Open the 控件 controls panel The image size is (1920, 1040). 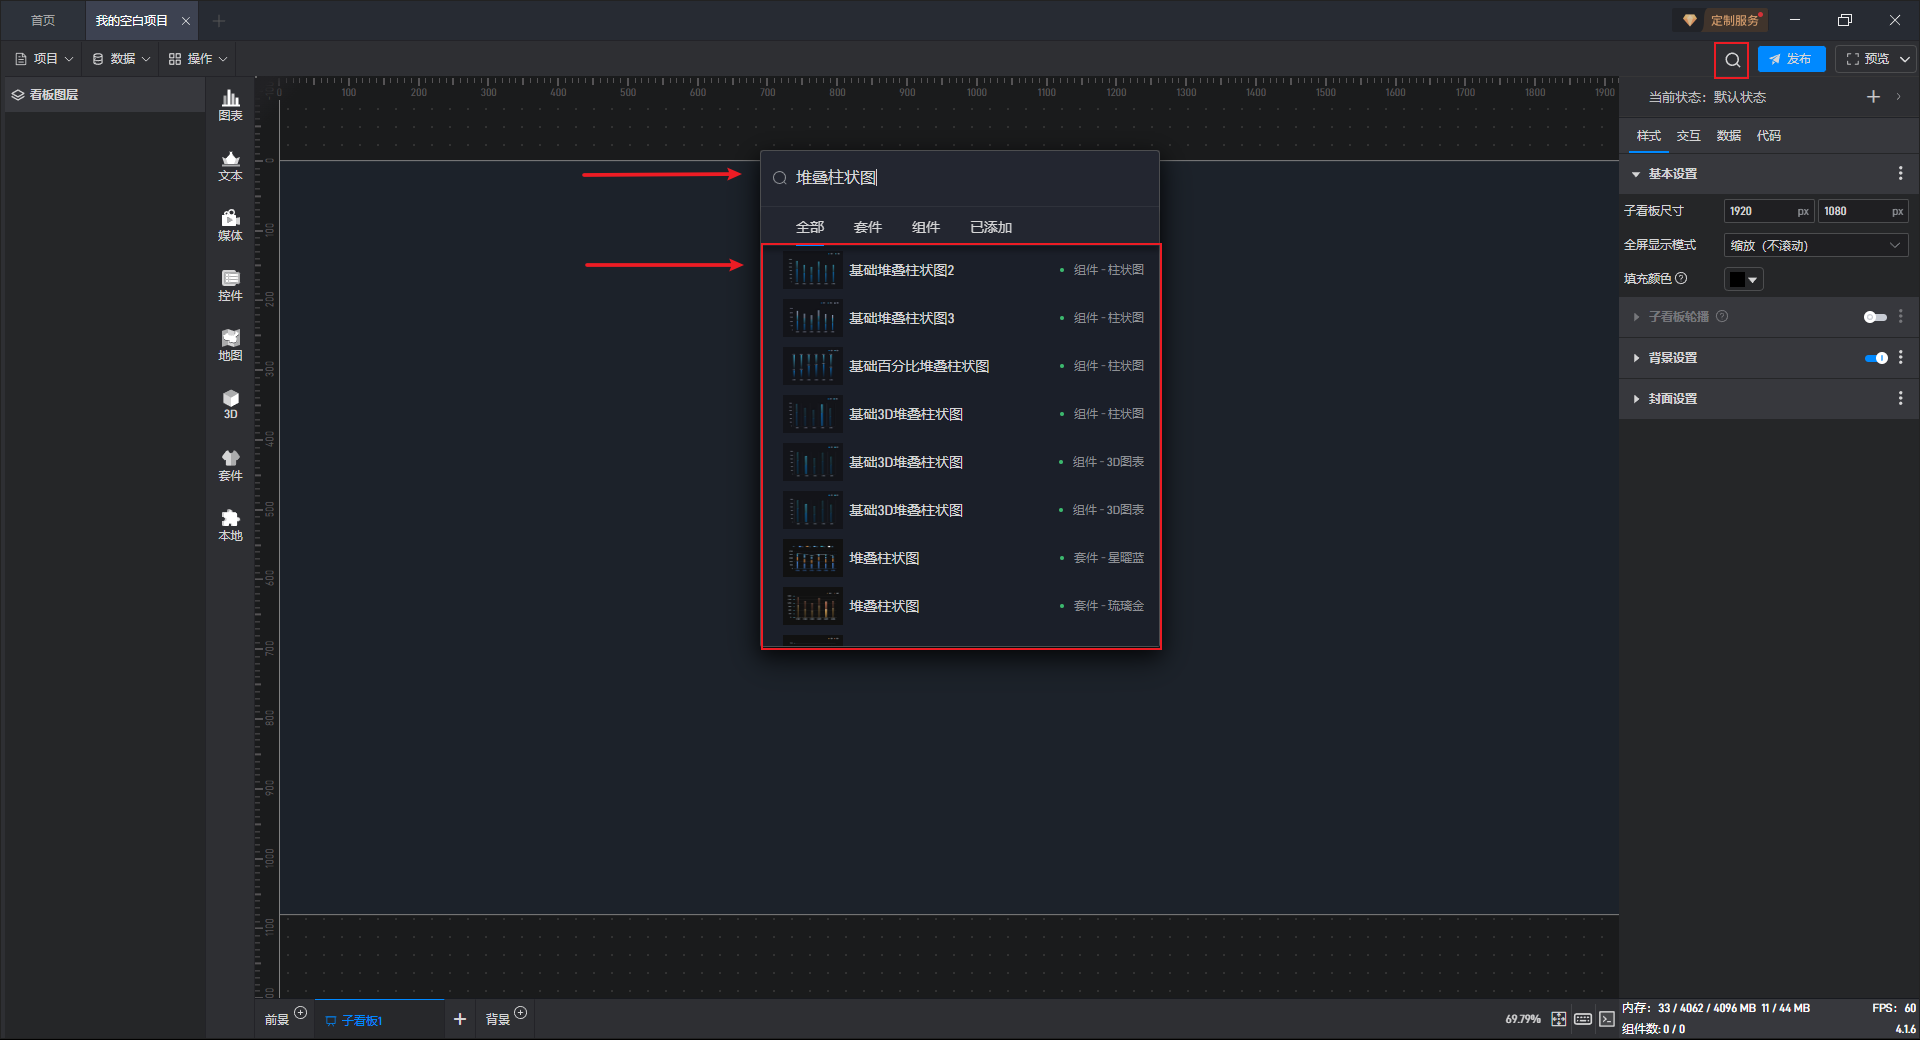pyautogui.click(x=230, y=285)
